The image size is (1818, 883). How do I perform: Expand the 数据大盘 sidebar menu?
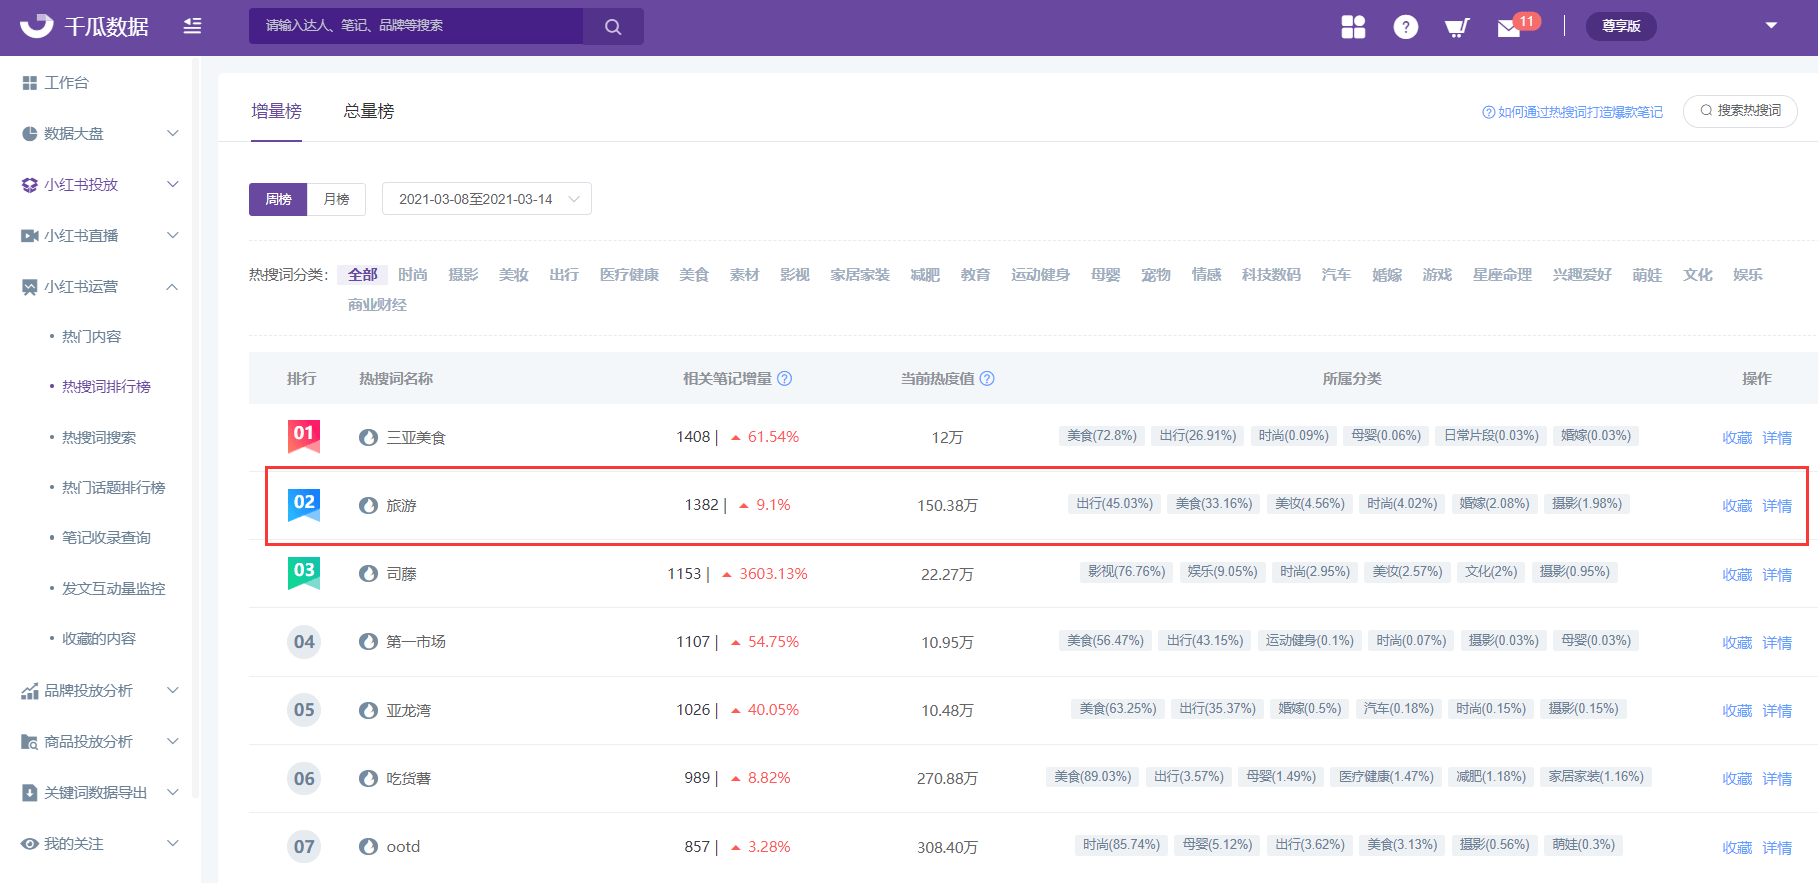click(173, 134)
